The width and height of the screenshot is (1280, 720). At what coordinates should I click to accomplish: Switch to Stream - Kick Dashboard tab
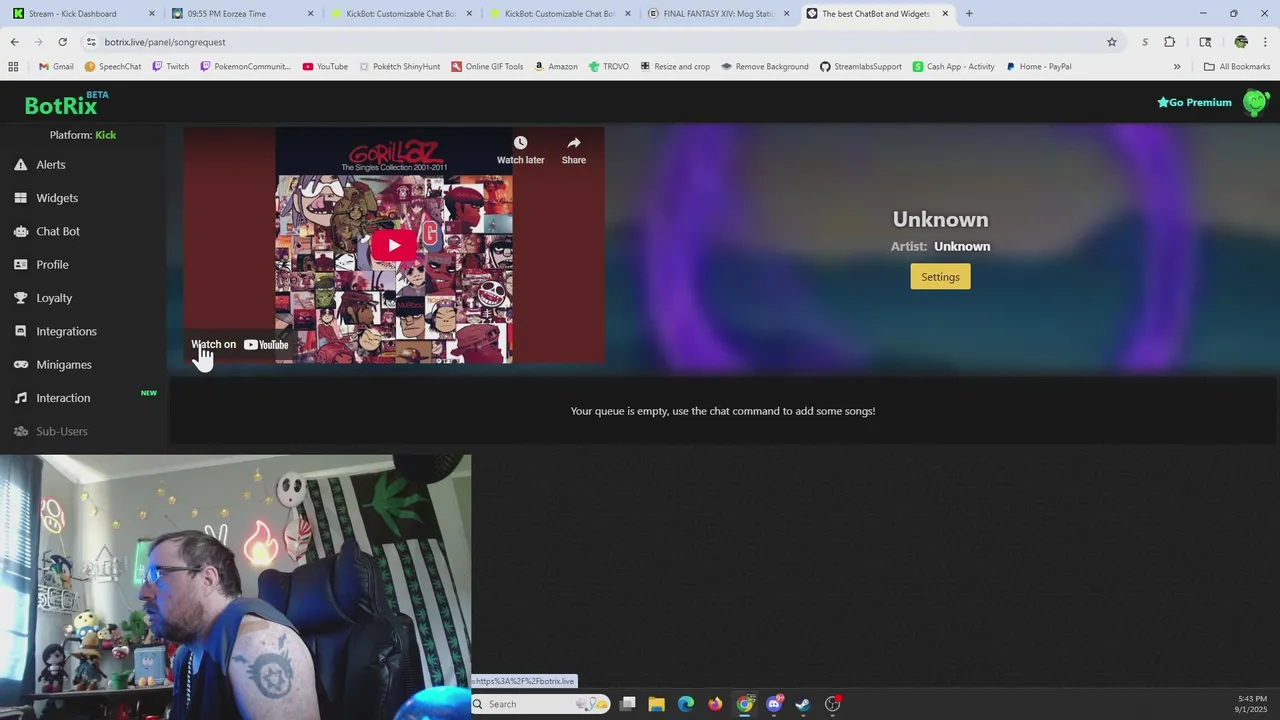pyautogui.click(x=82, y=14)
